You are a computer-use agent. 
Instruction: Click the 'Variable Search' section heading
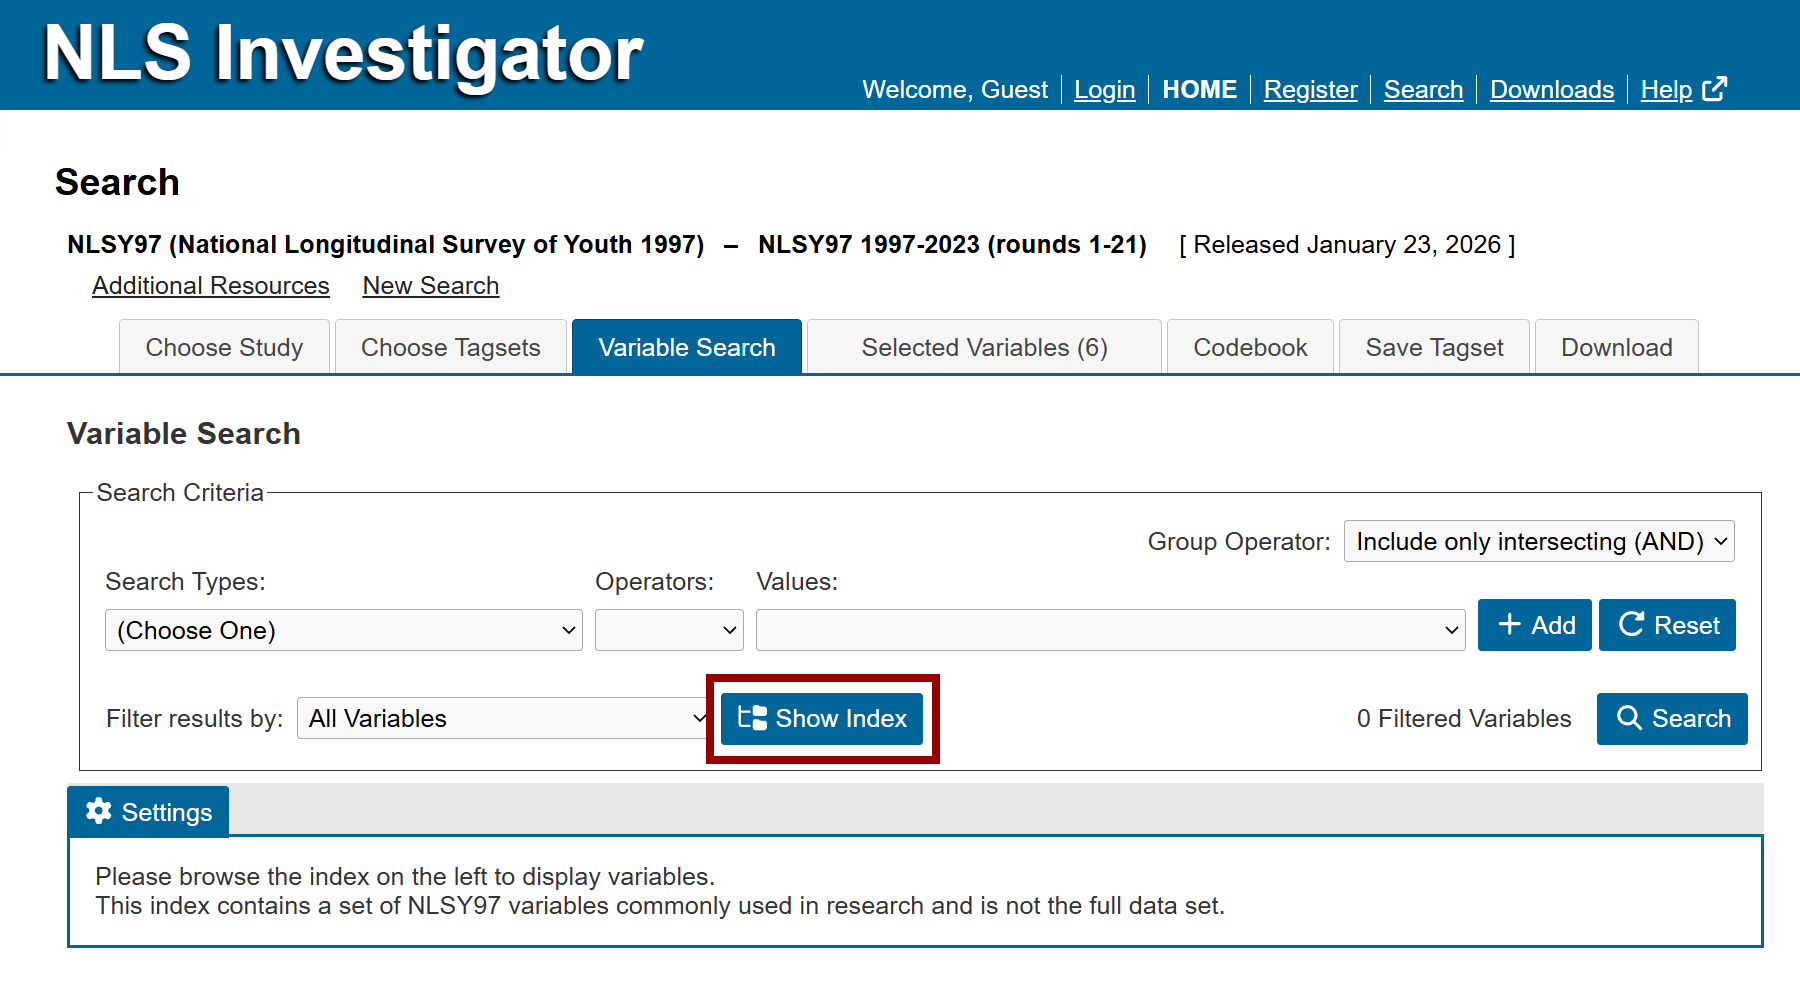pos(184,433)
